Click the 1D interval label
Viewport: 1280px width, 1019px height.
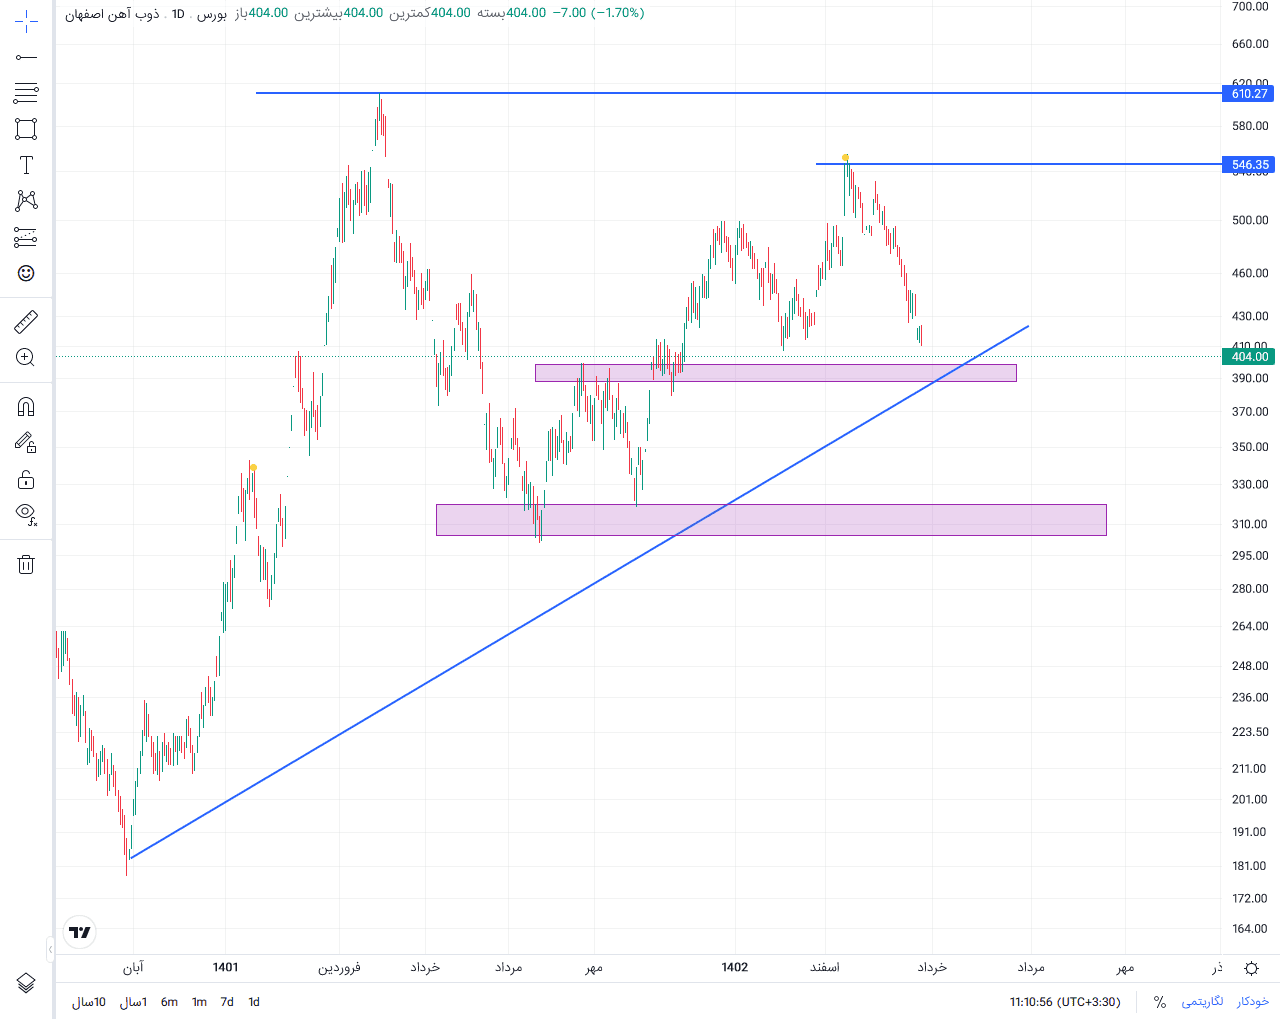pos(178,14)
